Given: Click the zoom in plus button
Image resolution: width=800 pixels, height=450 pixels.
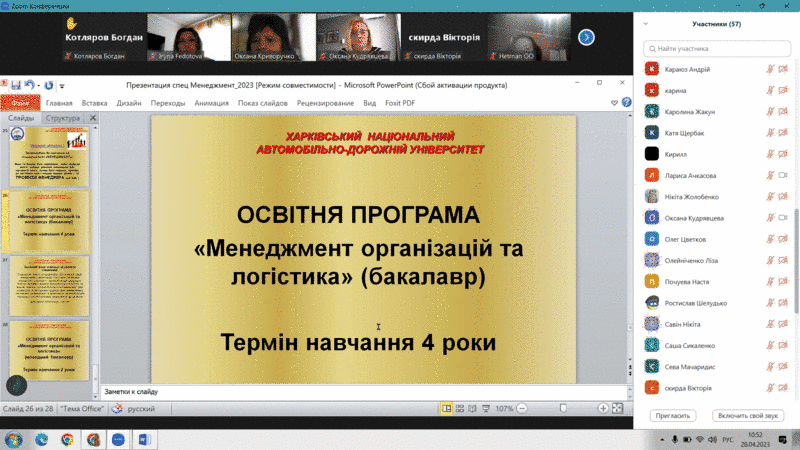Looking at the screenshot, I should 603,408.
